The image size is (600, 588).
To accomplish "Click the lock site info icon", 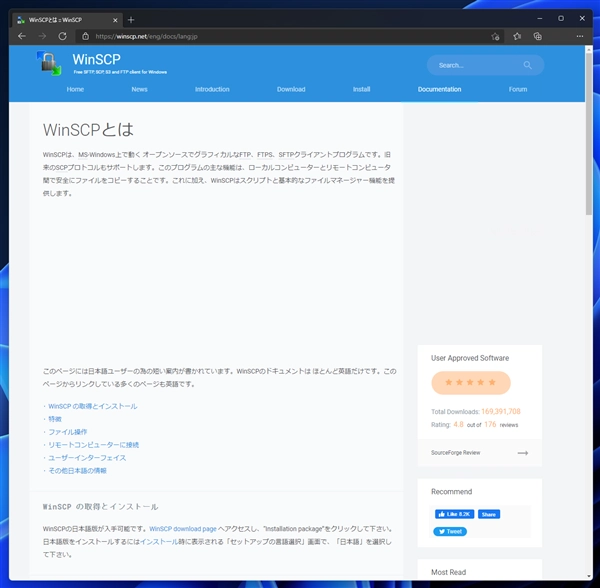I will click(x=86, y=36).
